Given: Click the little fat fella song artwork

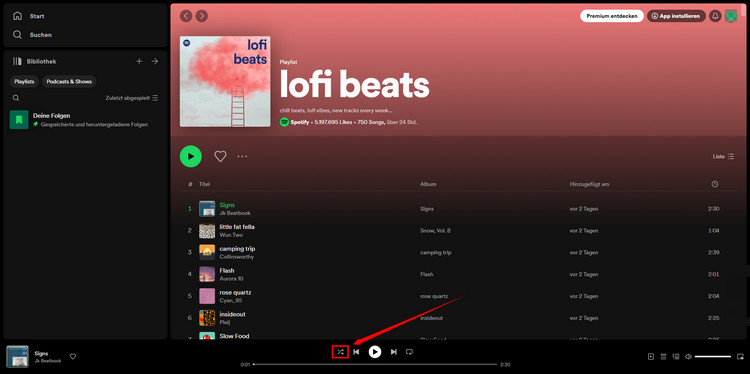Looking at the screenshot, I should pos(207,231).
